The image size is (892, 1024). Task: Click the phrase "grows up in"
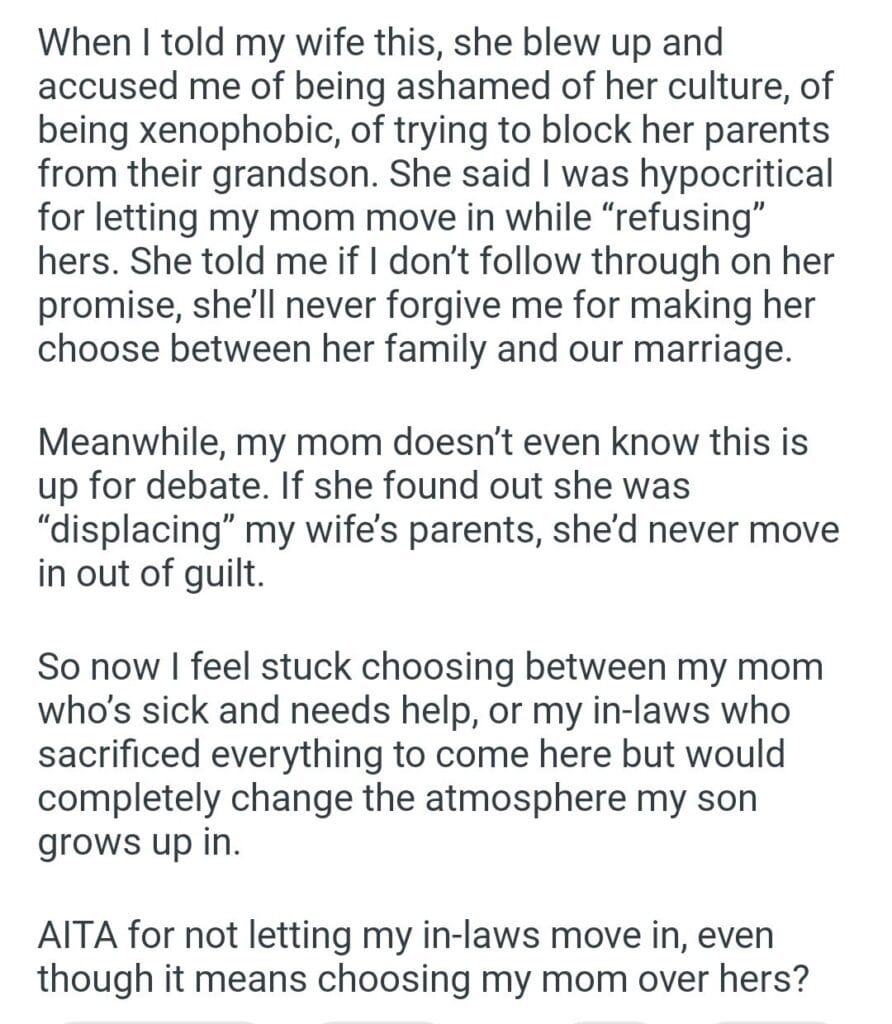click(x=138, y=845)
